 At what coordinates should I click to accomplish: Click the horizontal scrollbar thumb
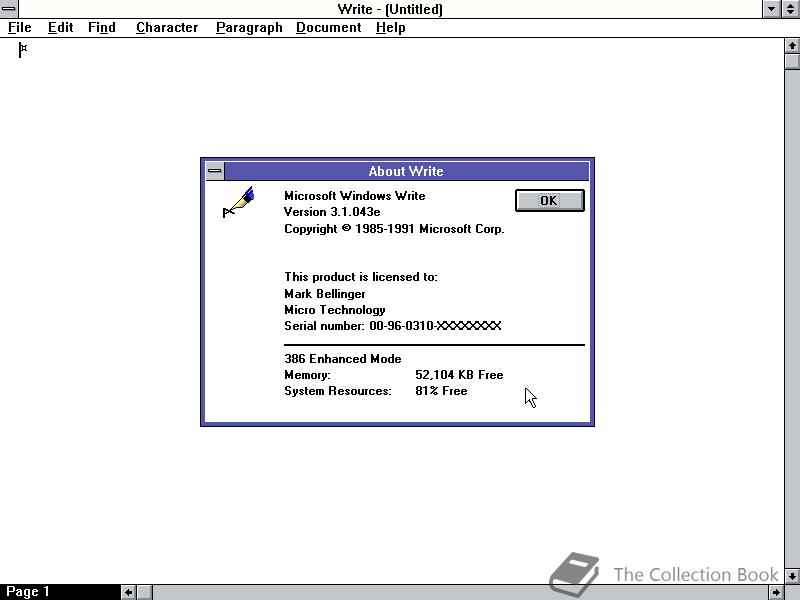[144, 592]
